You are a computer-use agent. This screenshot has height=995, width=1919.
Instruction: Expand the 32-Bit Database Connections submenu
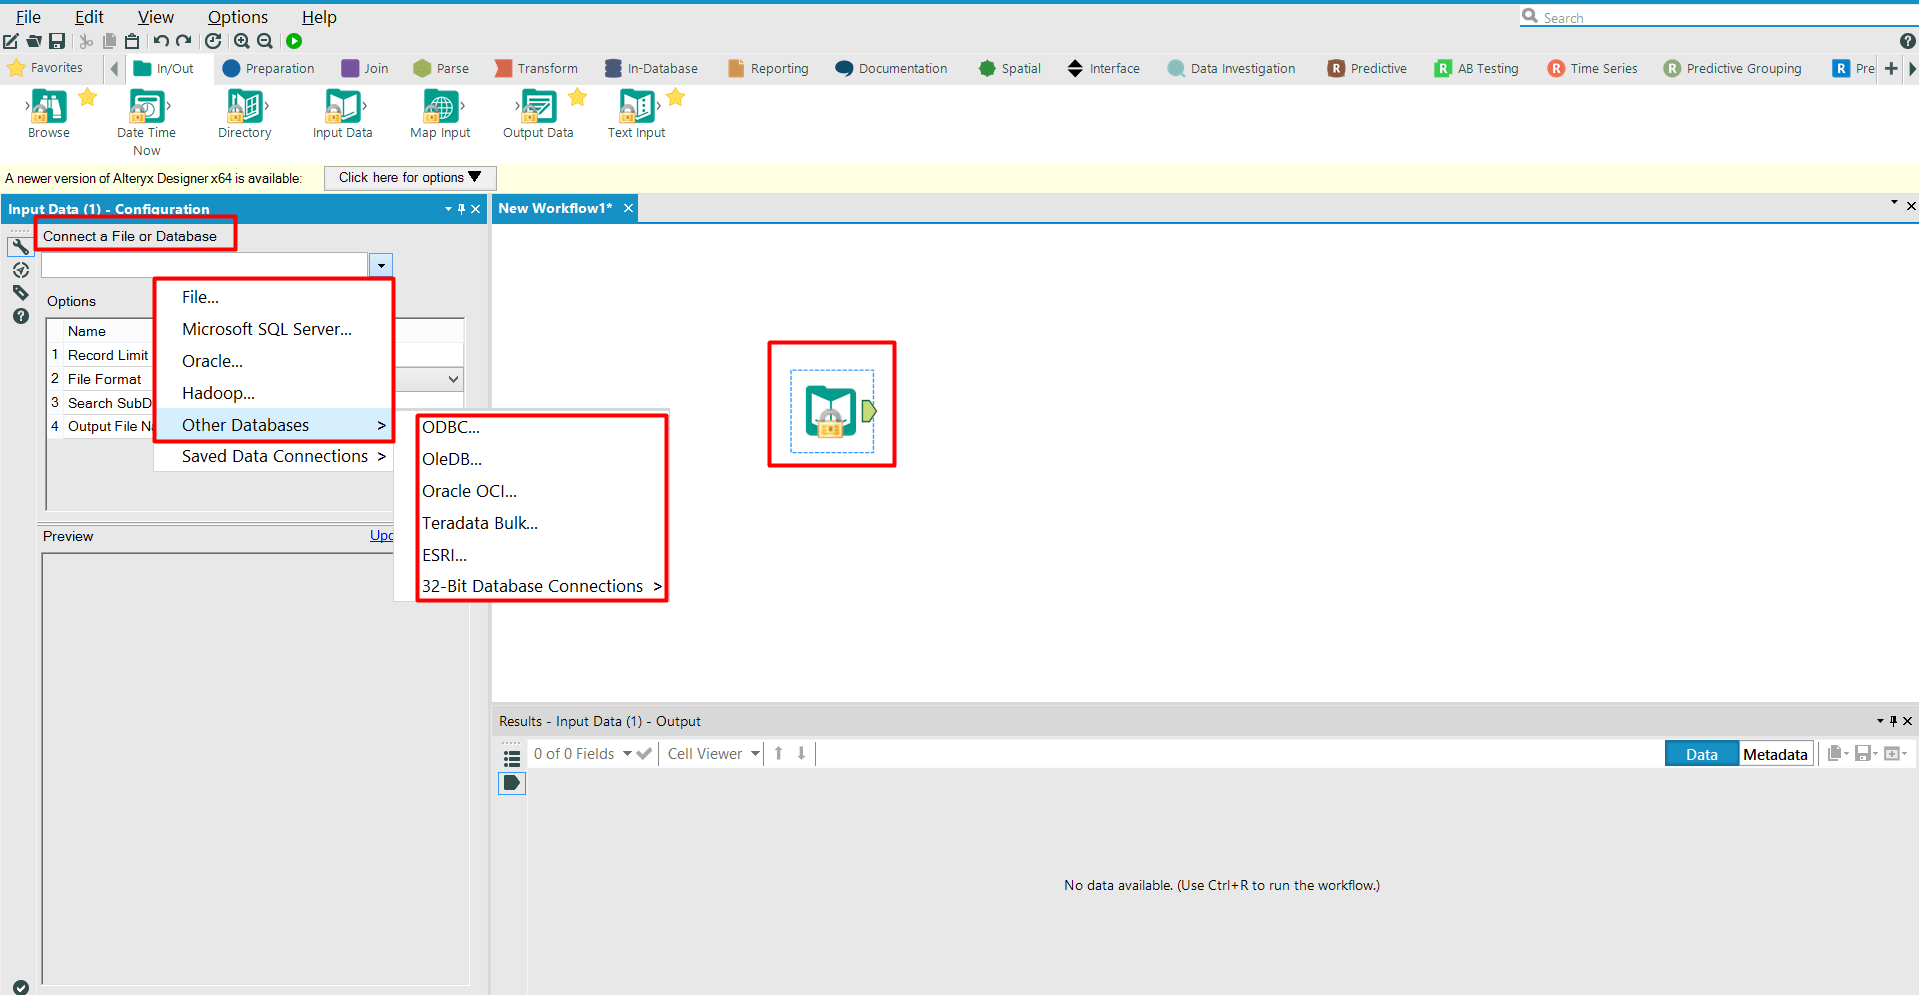click(x=541, y=586)
